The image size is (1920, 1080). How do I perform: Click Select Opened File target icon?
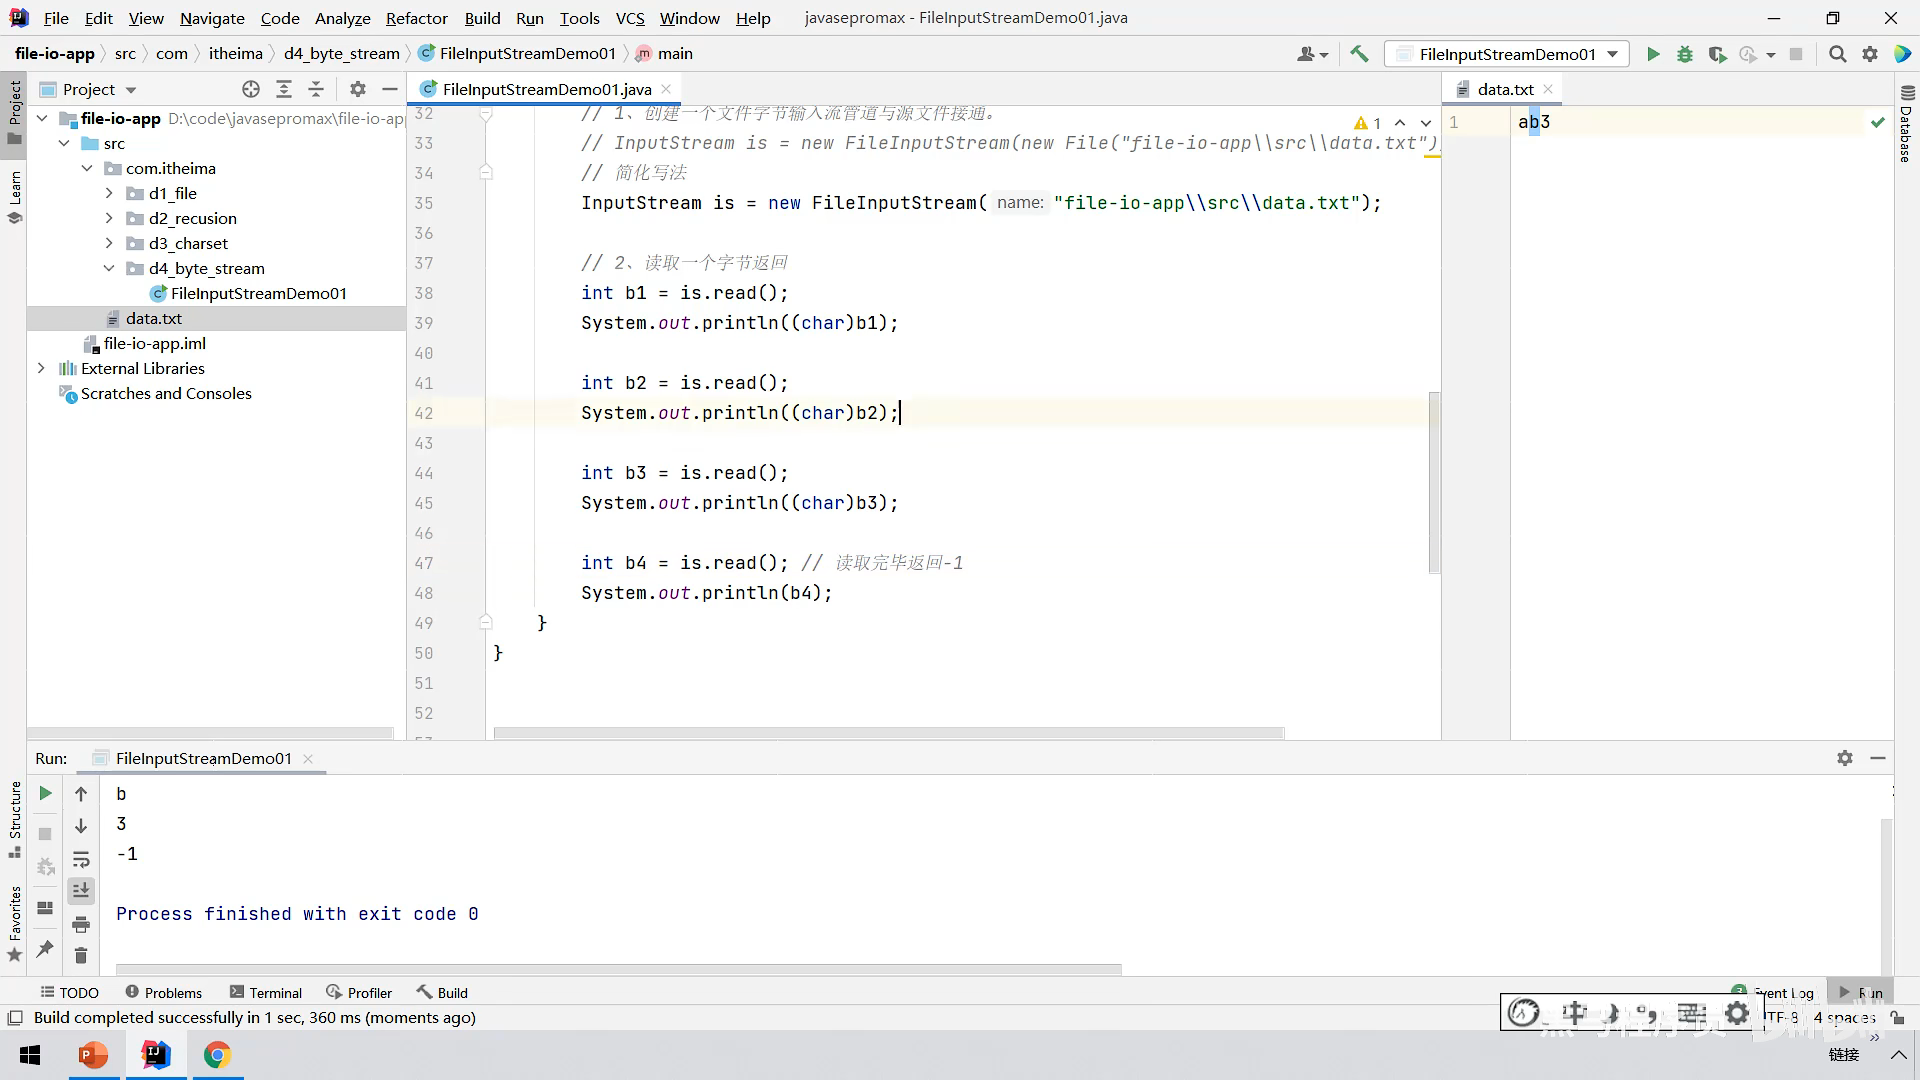[251, 89]
